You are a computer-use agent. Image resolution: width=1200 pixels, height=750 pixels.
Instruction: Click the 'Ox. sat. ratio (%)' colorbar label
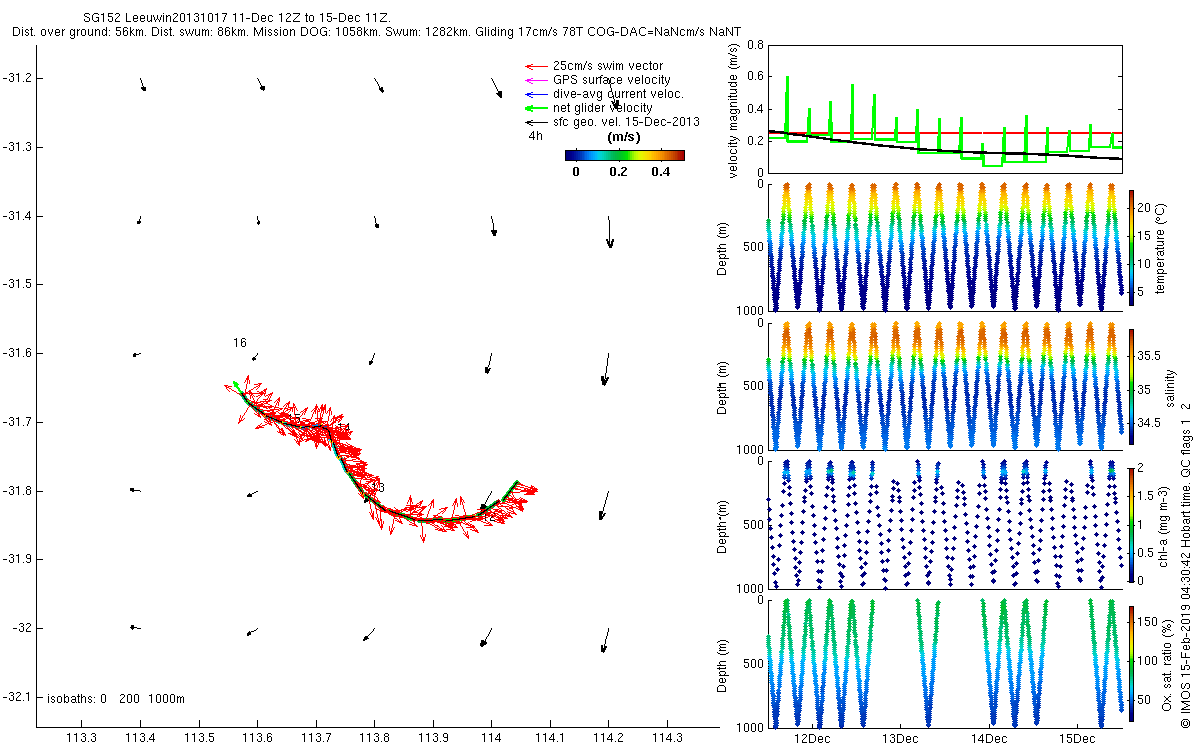1168,663
